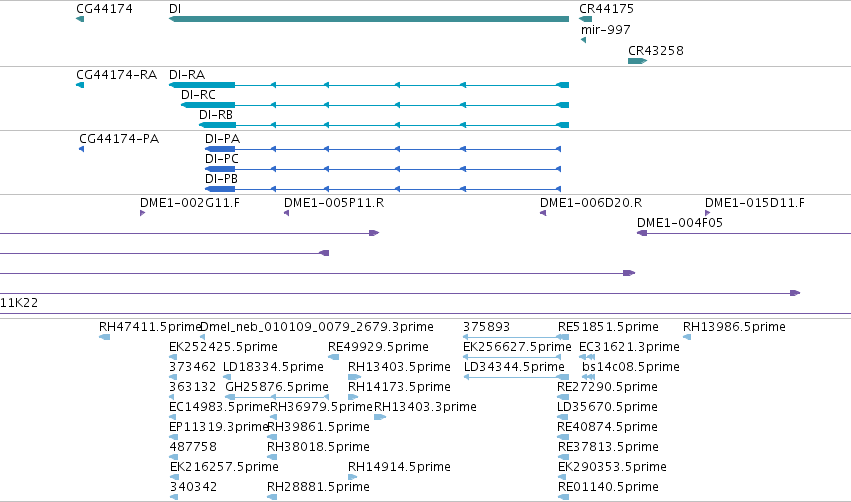The height and width of the screenshot is (502, 851).
Task: Open EST RE40874.5prime
Action: pos(607,428)
